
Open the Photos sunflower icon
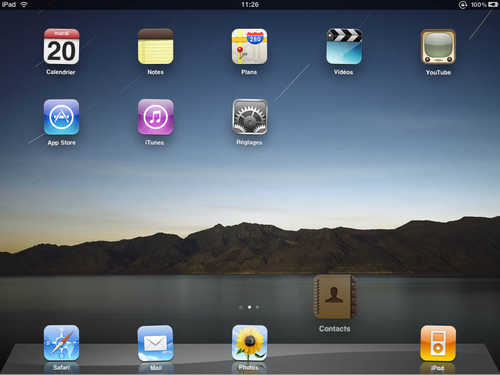[250, 343]
